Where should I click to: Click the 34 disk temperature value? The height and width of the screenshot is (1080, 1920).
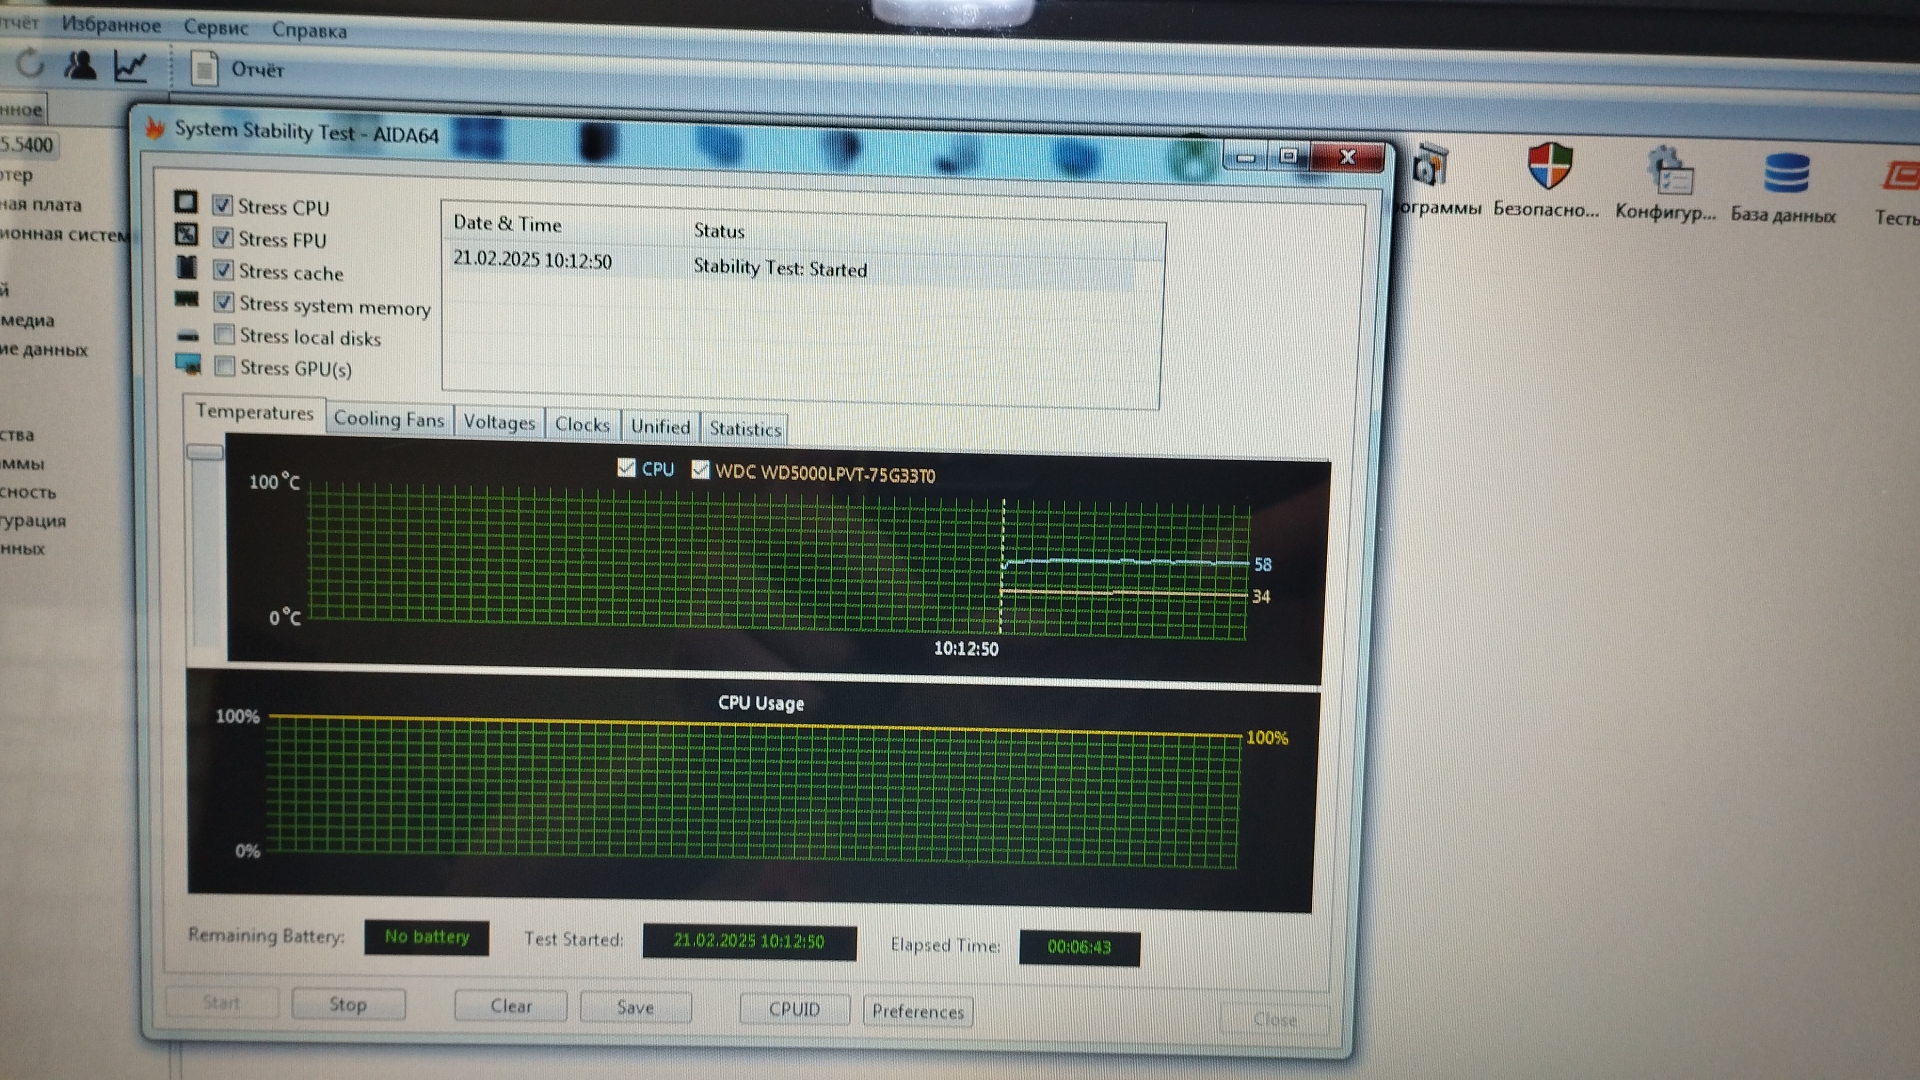[1261, 596]
